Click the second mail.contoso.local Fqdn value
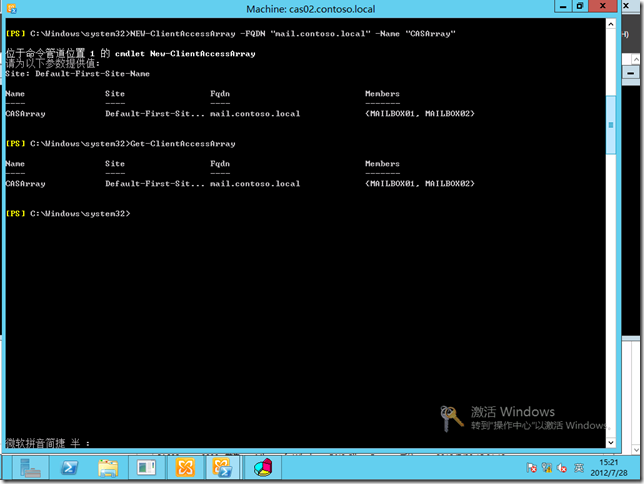Image resolution: width=644 pixels, height=484 pixels. [x=255, y=184]
